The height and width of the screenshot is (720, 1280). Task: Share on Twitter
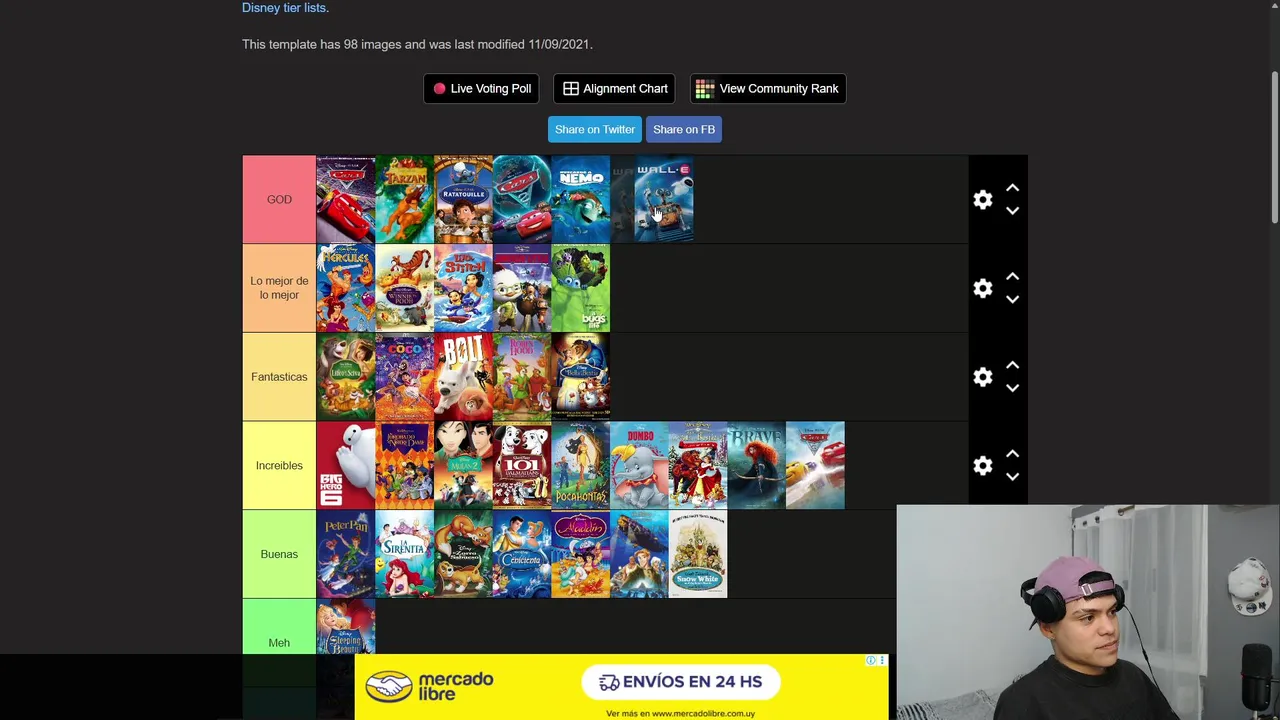(595, 129)
